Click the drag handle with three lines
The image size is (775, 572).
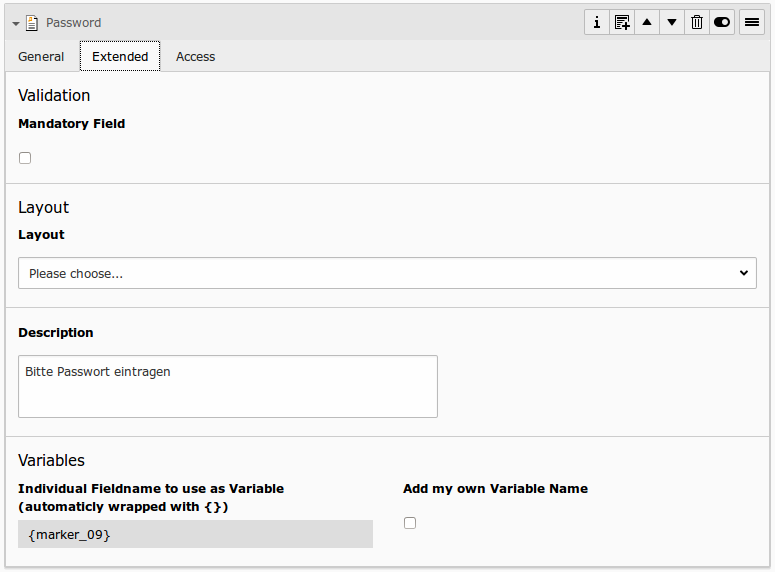coord(752,22)
